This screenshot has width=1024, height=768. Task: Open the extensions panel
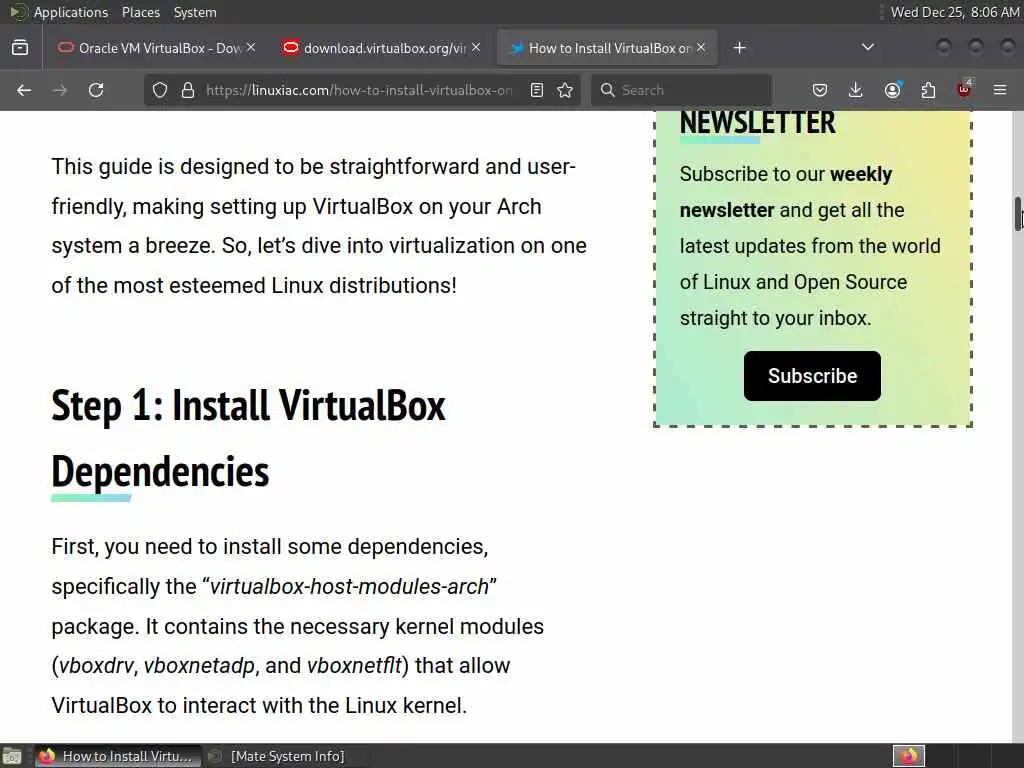pyautogui.click(x=928, y=90)
